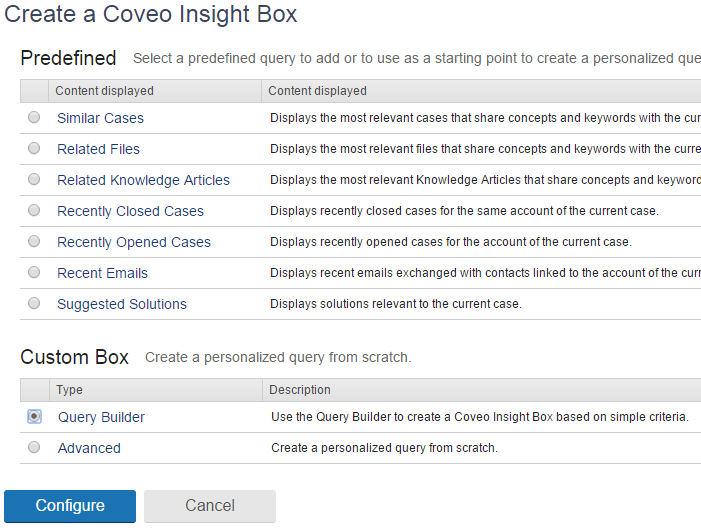Select the Suggested Solutions radio button
Viewport: 701px width, 531px height.
click(x=34, y=303)
